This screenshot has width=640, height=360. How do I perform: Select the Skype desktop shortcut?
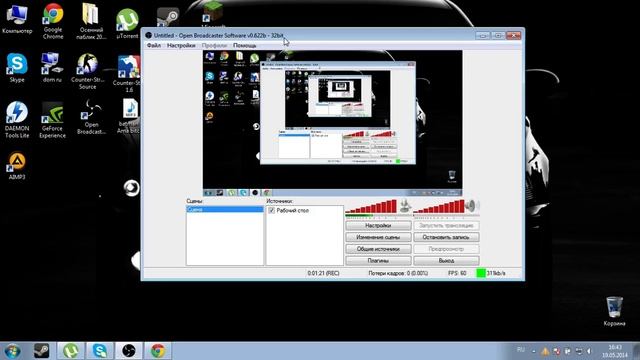pyautogui.click(x=17, y=67)
